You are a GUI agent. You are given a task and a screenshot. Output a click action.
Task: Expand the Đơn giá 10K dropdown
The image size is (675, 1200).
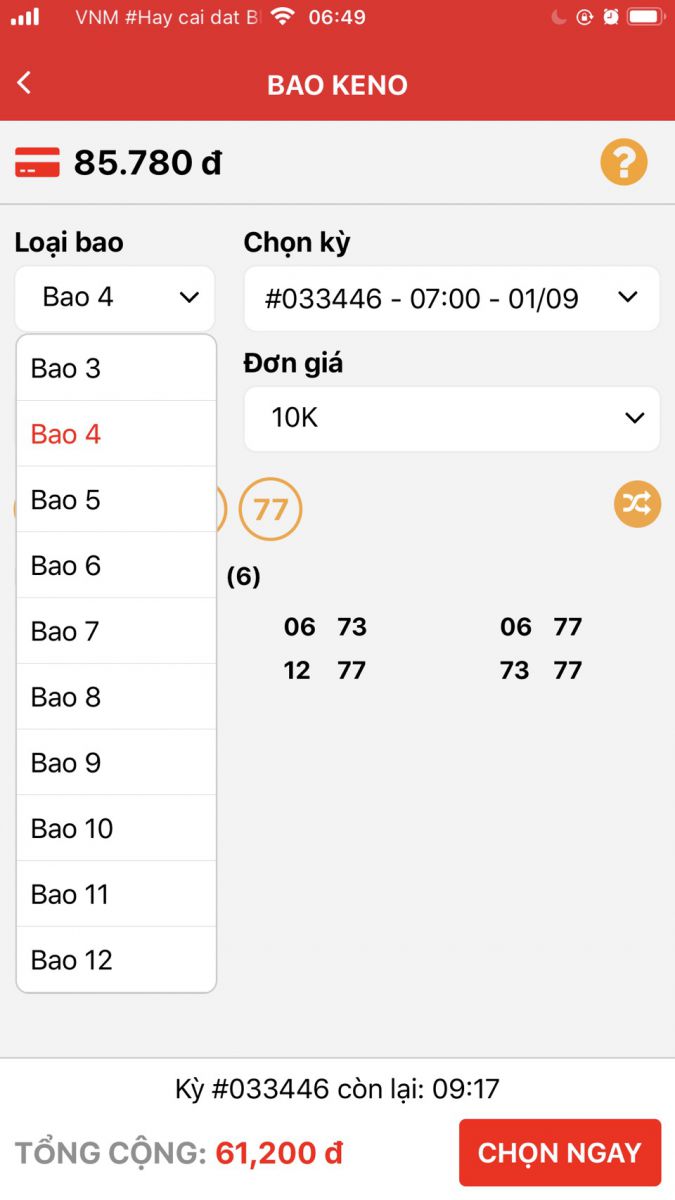click(451, 418)
